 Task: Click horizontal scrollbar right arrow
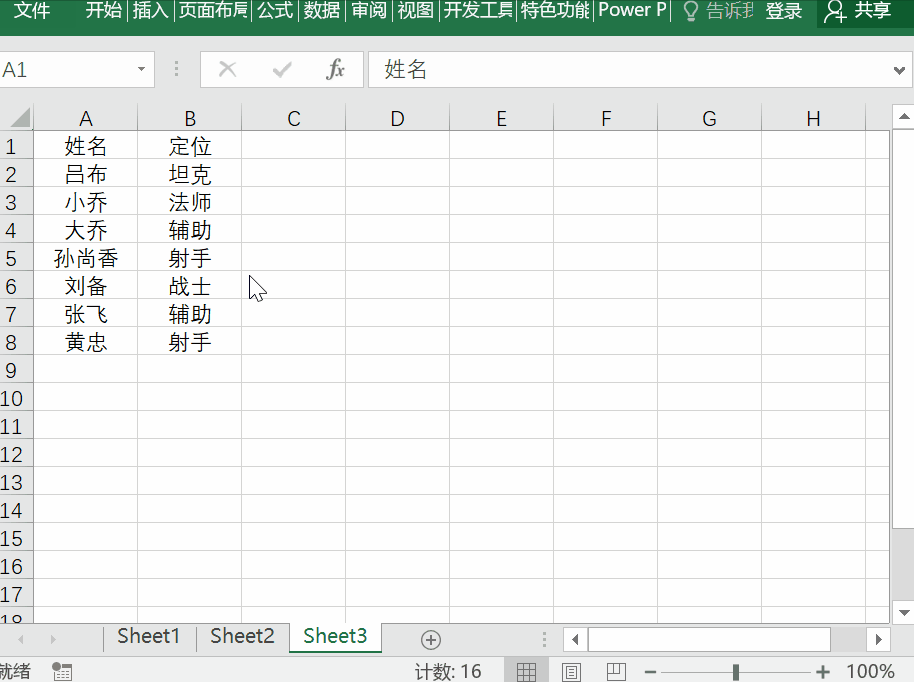(x=878, y=639)
